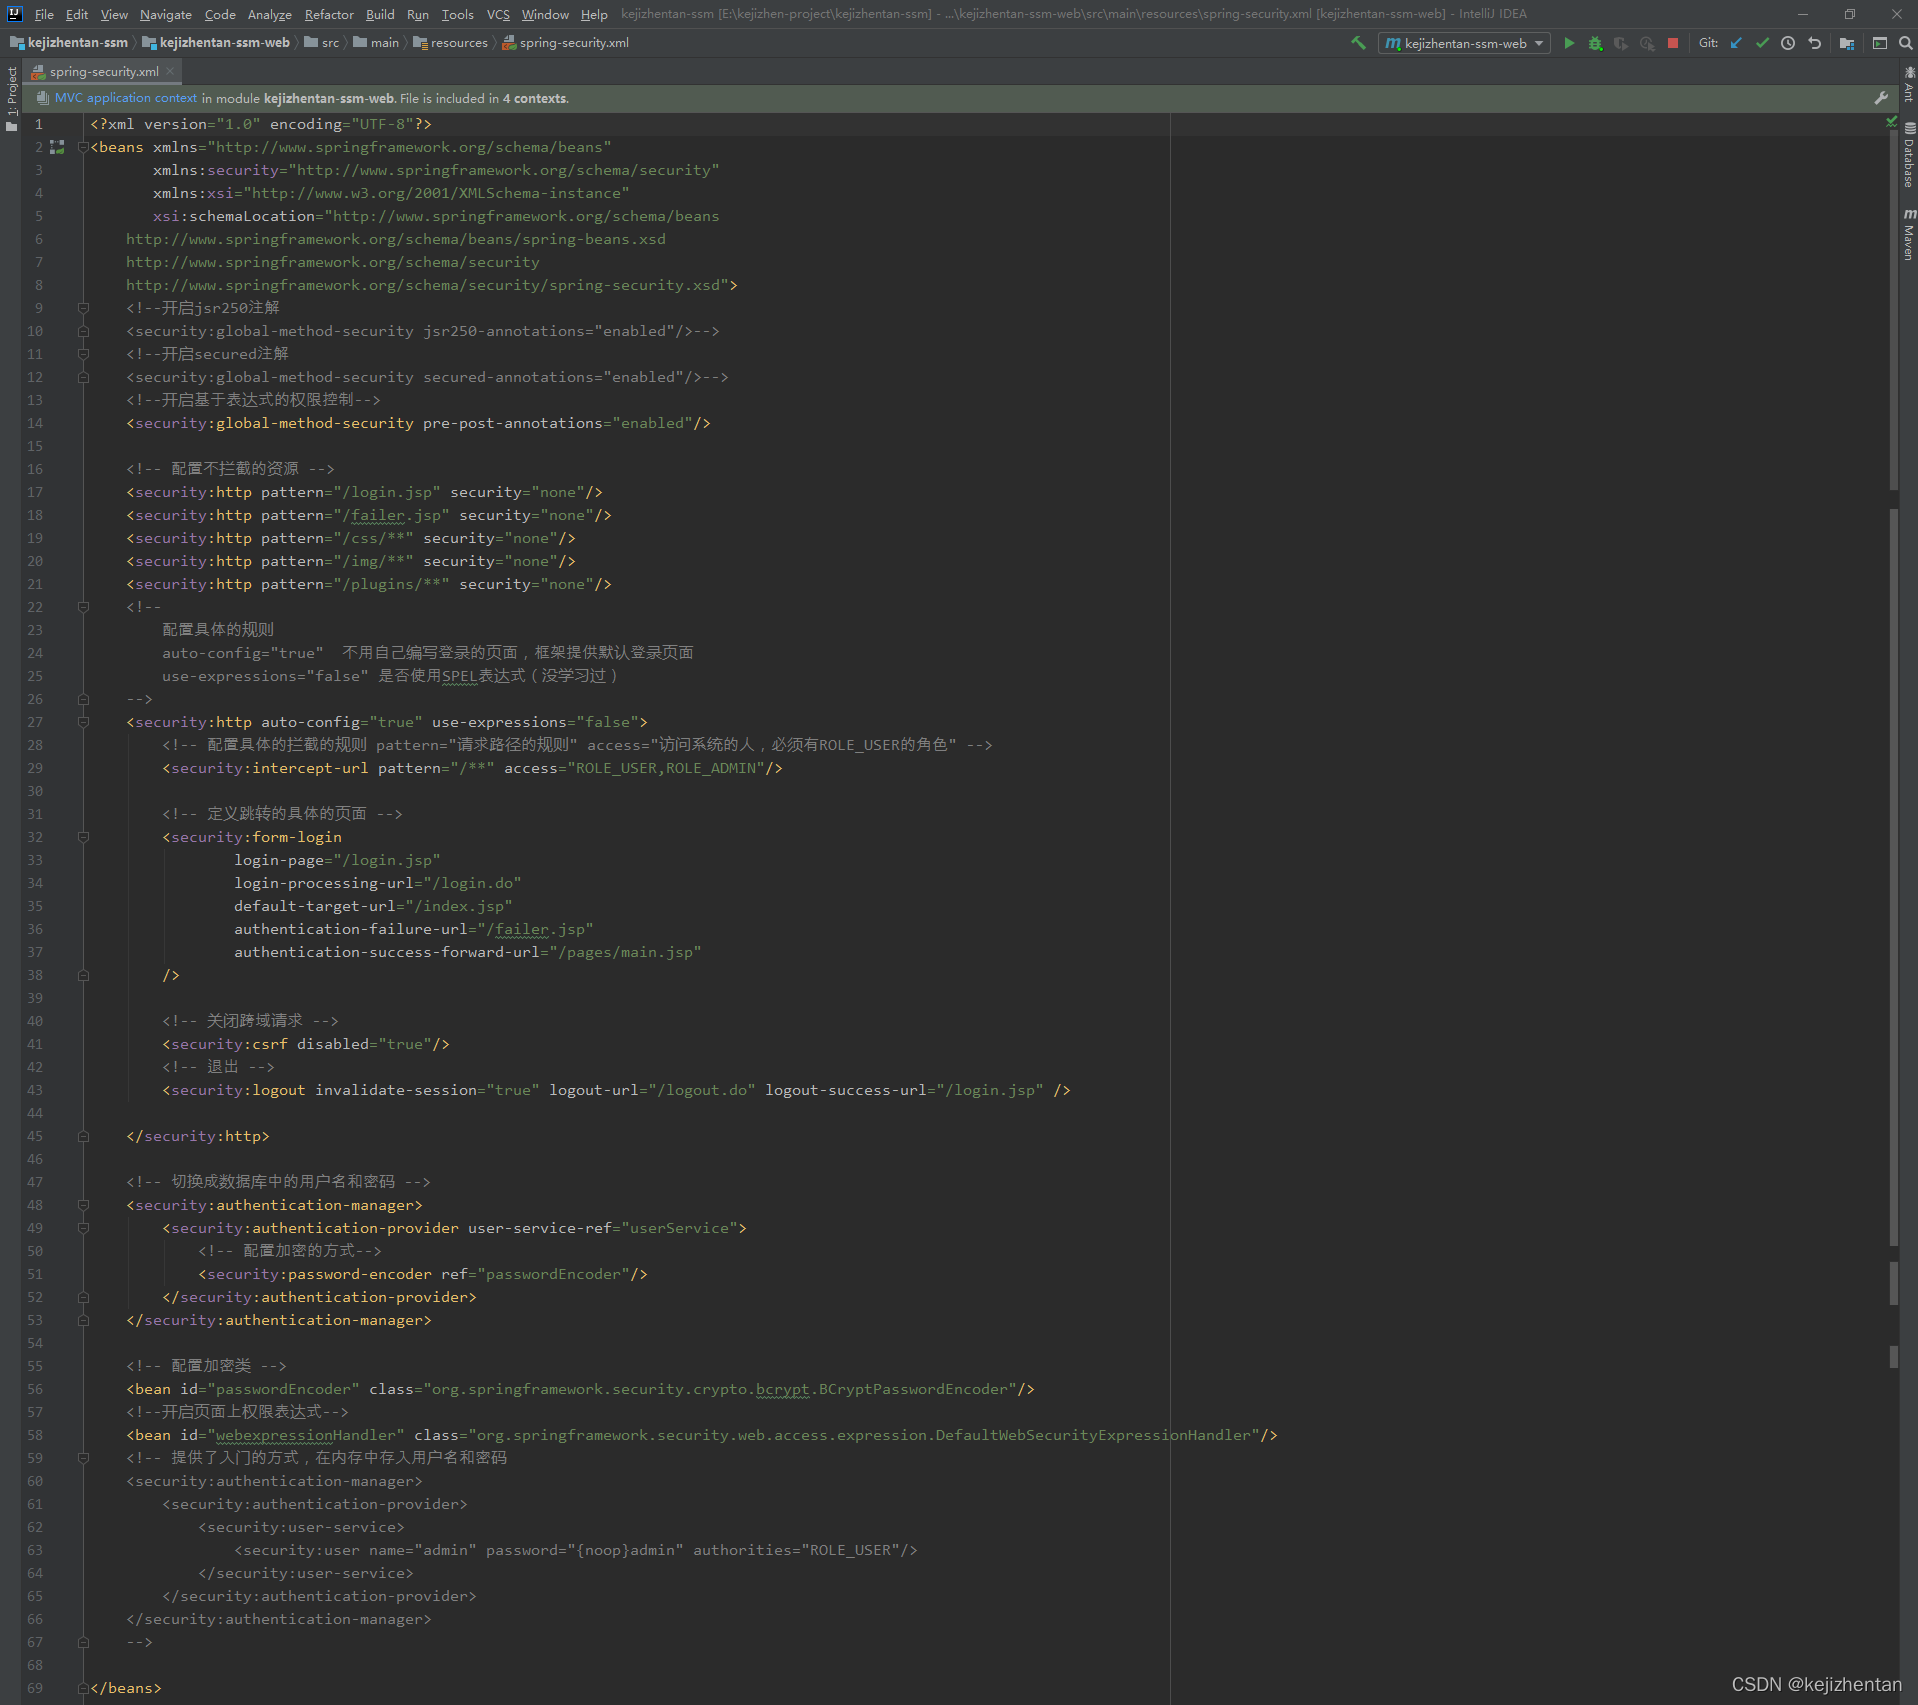Click the "ROLE_USER,ROLE_ADMIN" access value
This screenshot has width=1918, height=1705.
[x=670, y=768]
